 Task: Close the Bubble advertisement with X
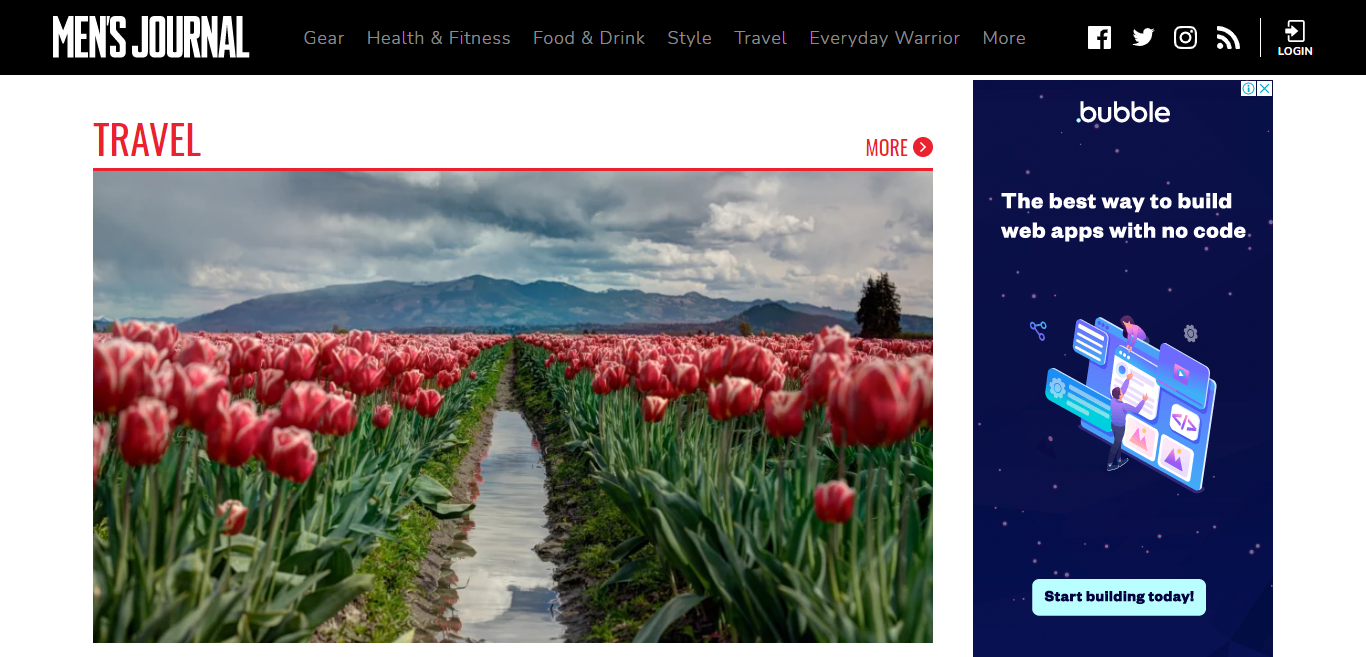point(1264,88)
